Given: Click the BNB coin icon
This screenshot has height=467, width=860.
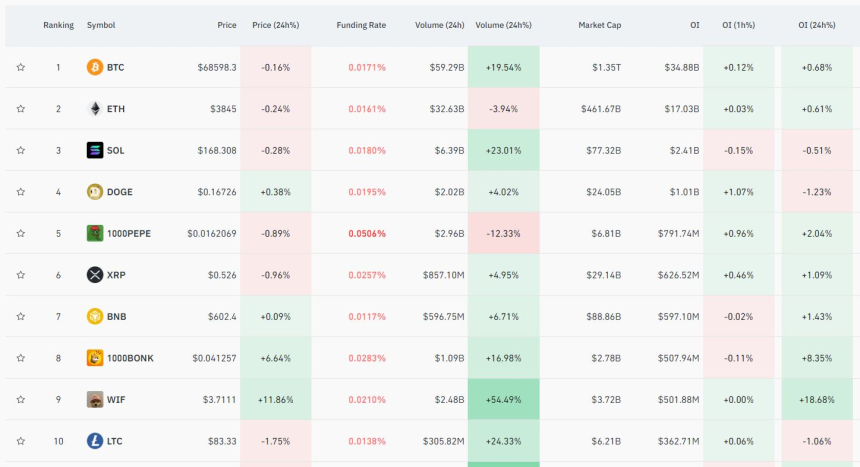Looking at the screenshot, I should tap(95, 316).
